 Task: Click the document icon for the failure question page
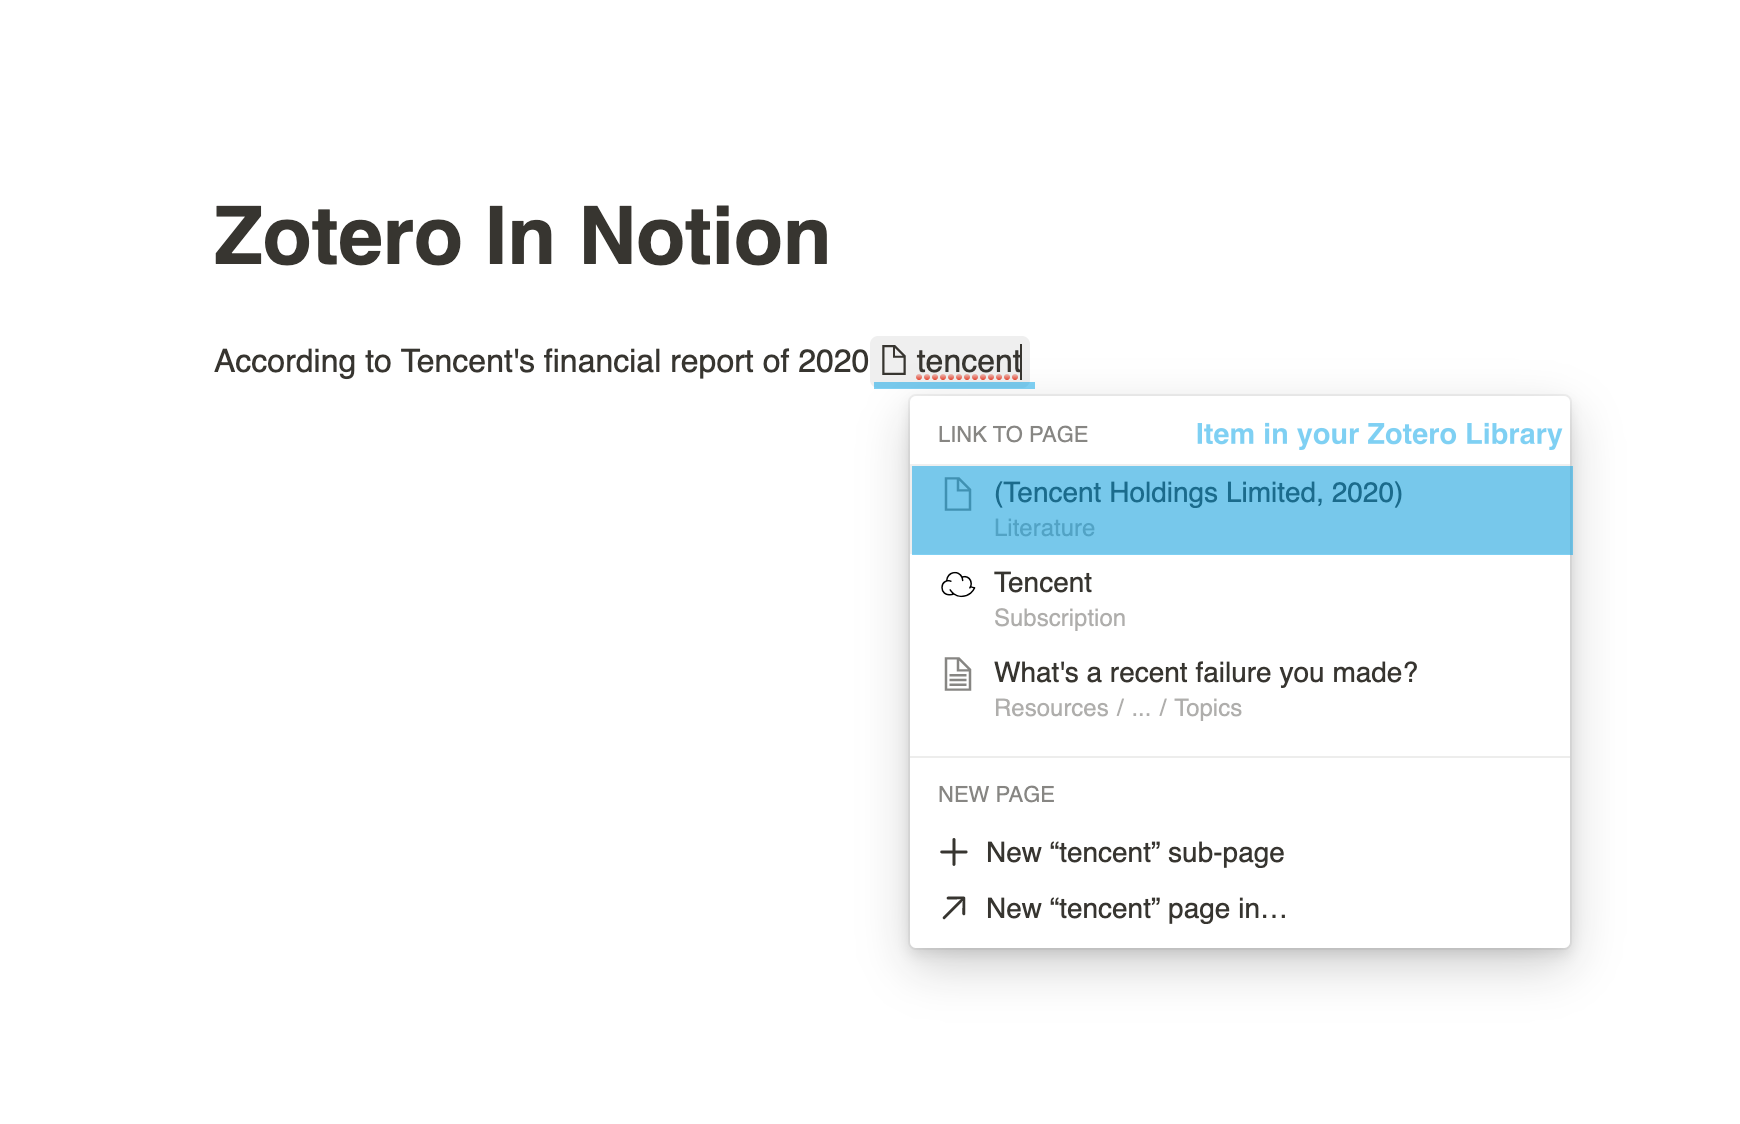[x=957, y=674]
